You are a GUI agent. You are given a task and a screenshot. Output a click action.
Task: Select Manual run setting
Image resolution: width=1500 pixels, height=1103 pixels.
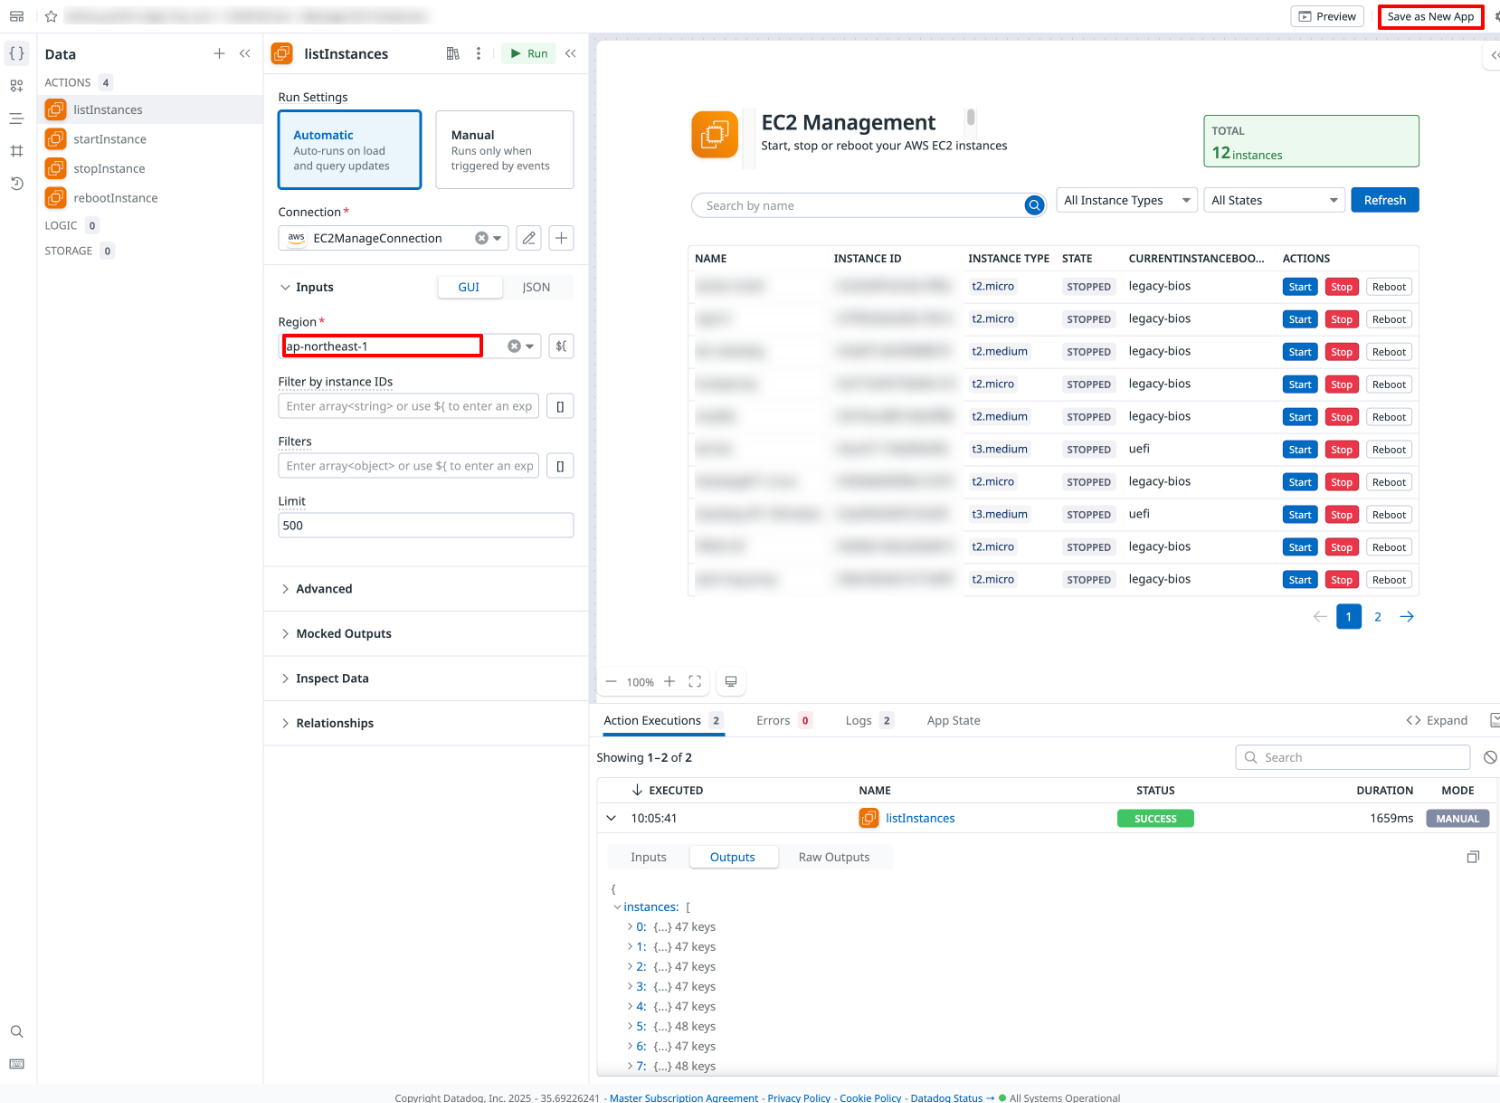coord(505,149)
